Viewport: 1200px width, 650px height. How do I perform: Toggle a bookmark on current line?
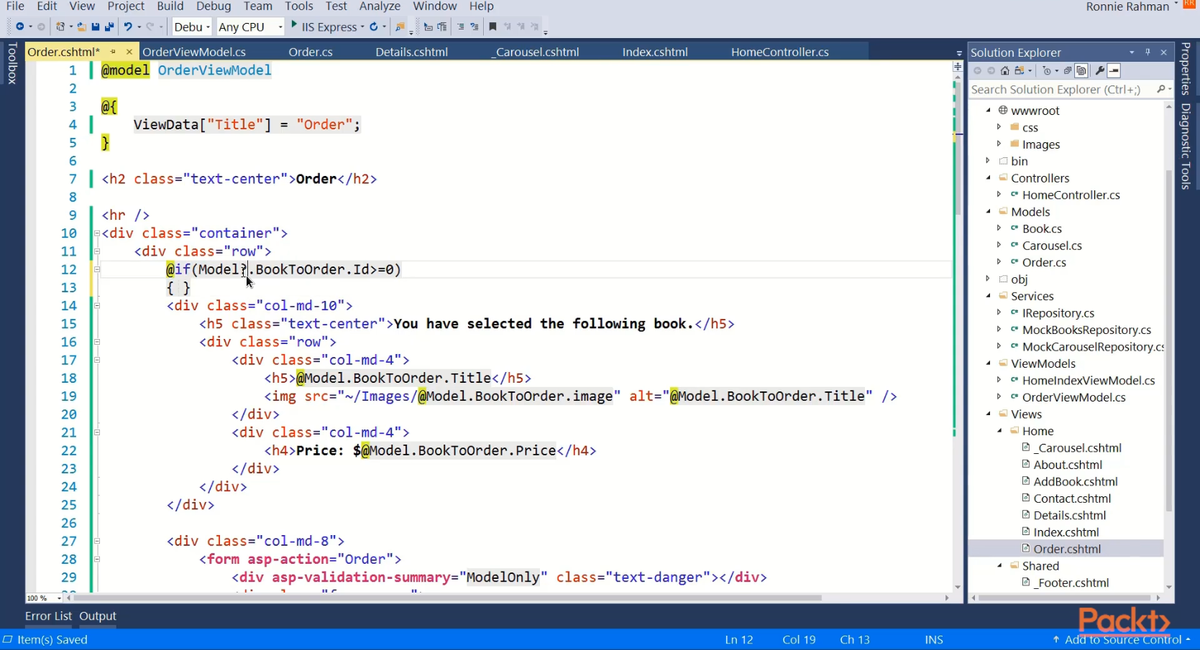492,27
